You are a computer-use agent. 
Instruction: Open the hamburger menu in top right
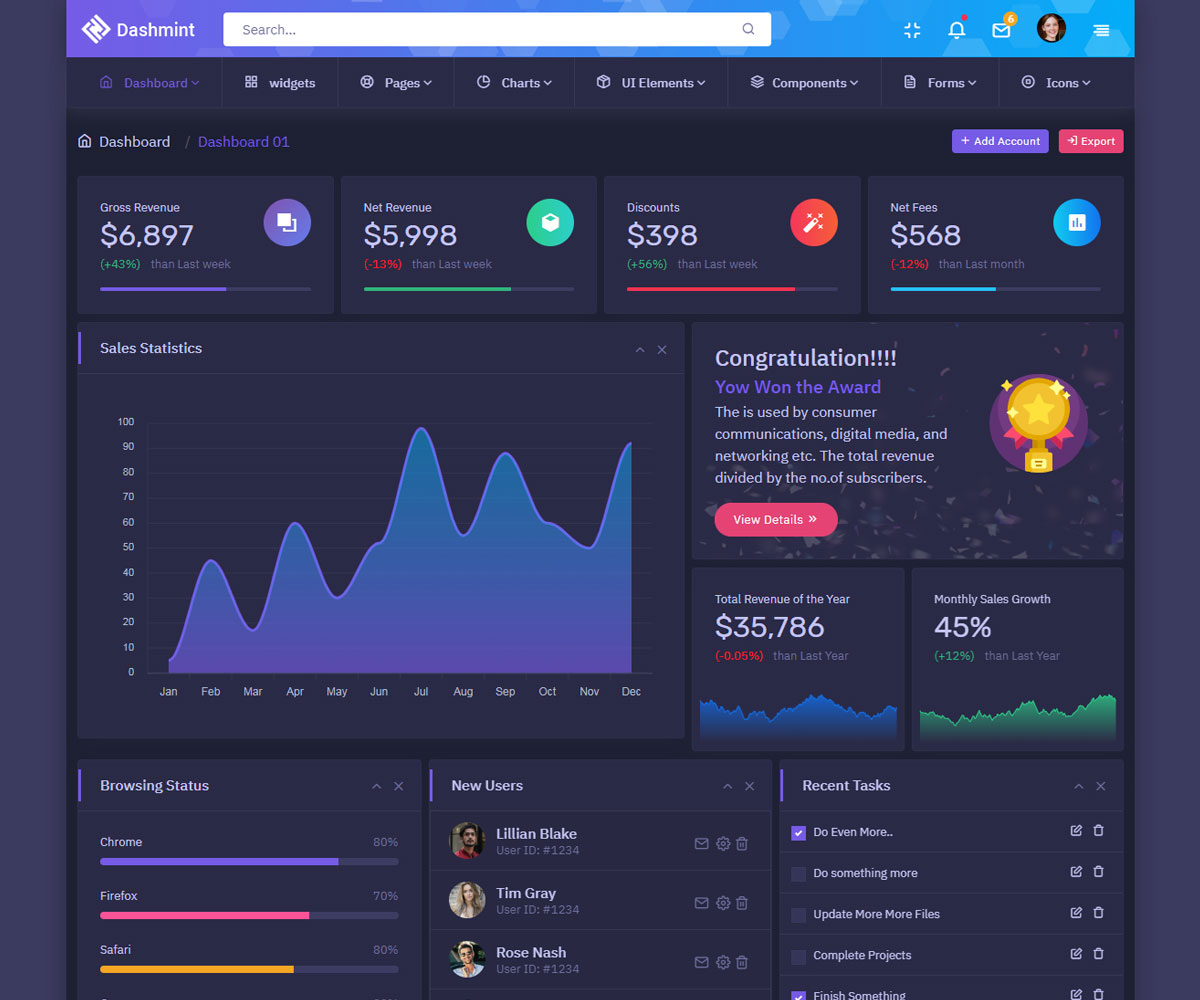1101,30
